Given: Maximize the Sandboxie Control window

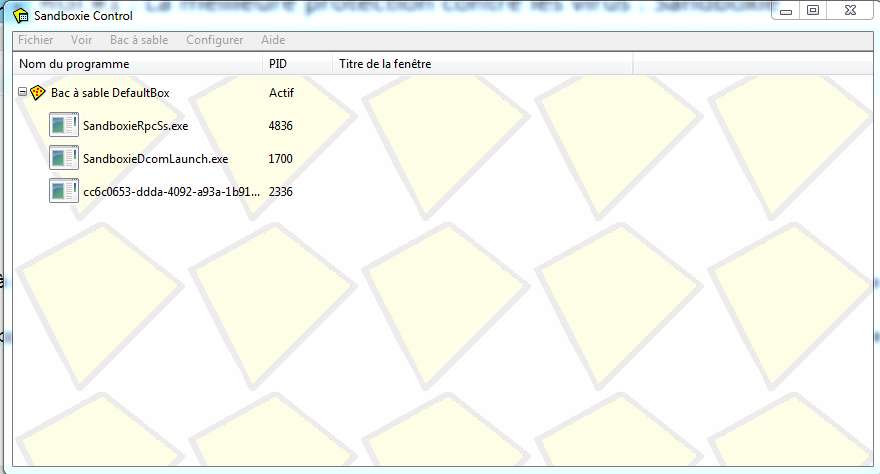Looking at the screenshot, I should pos(813,11).
